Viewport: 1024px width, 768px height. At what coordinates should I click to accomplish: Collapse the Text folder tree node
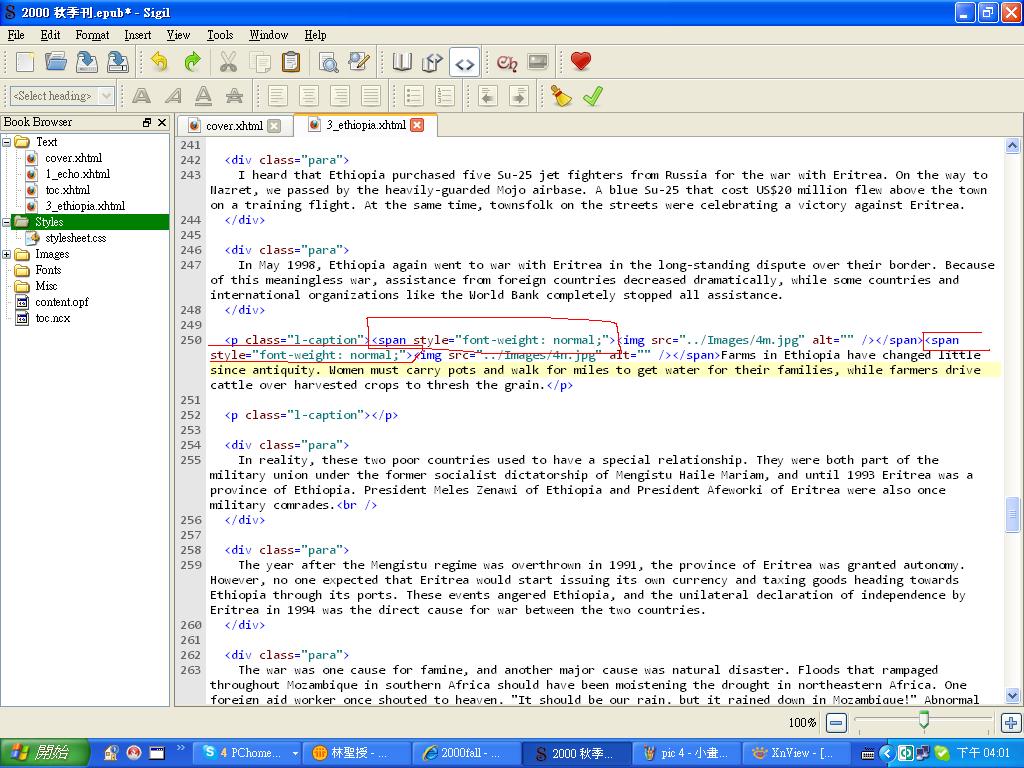click(7, 142)
